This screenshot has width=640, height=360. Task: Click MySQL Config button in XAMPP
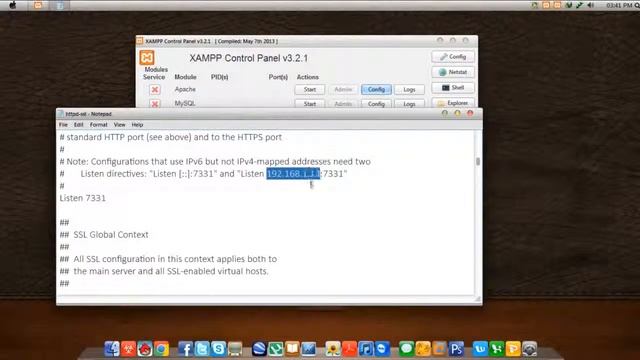[x=376, y=104]
